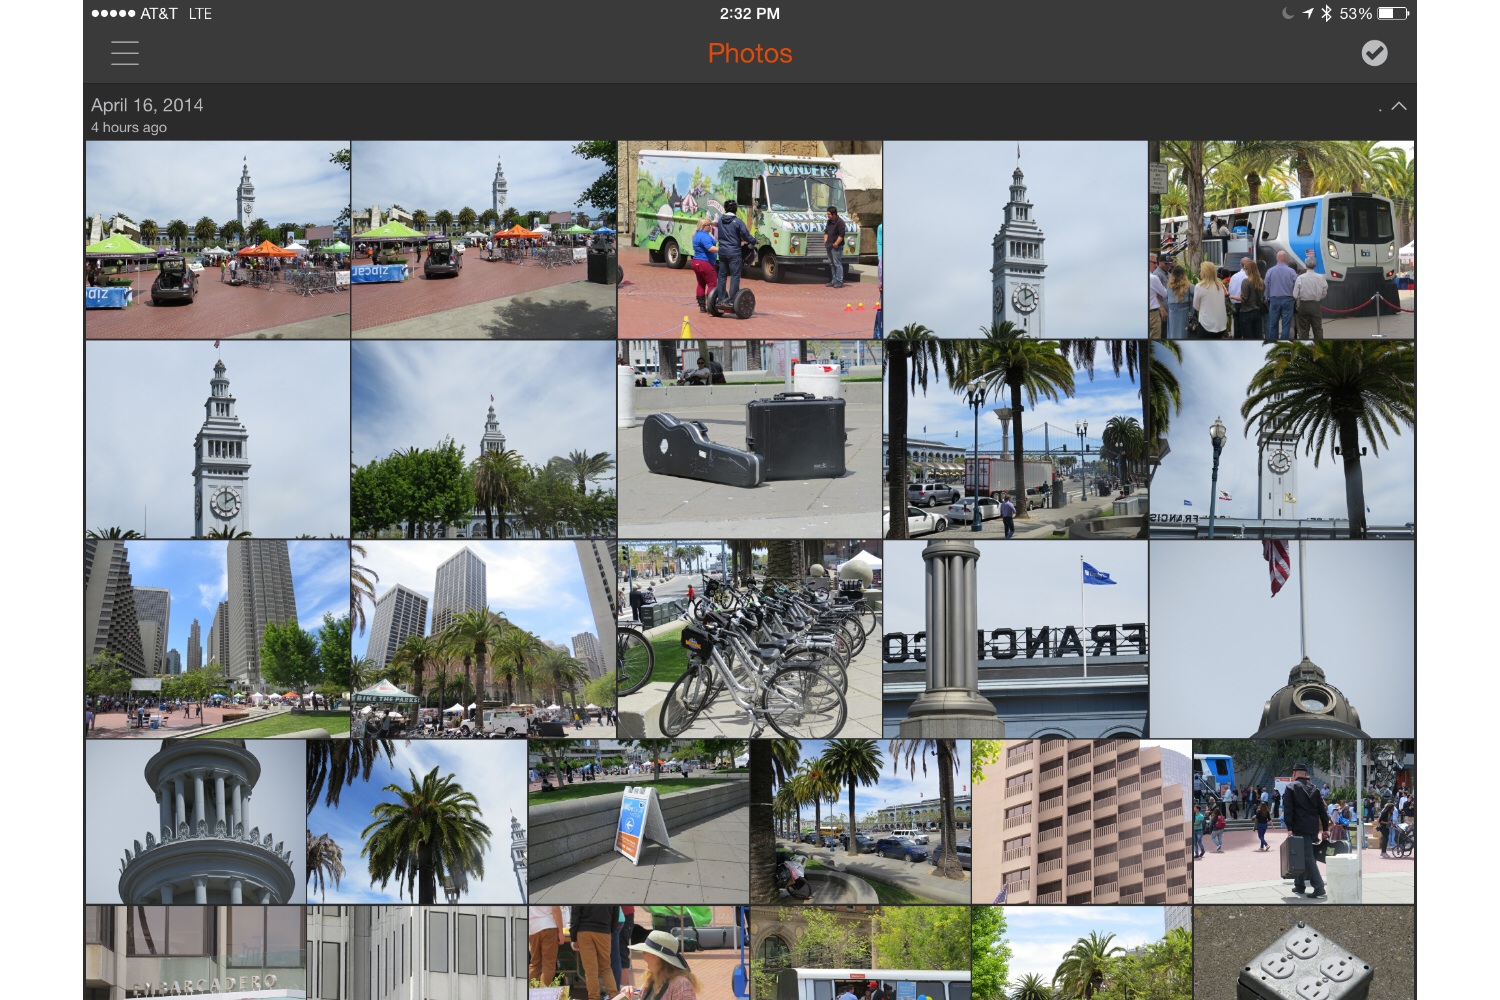This screenshot has height=1000, width=1500.
Task: Open the guitar case photo
Action: click(750, 440)
